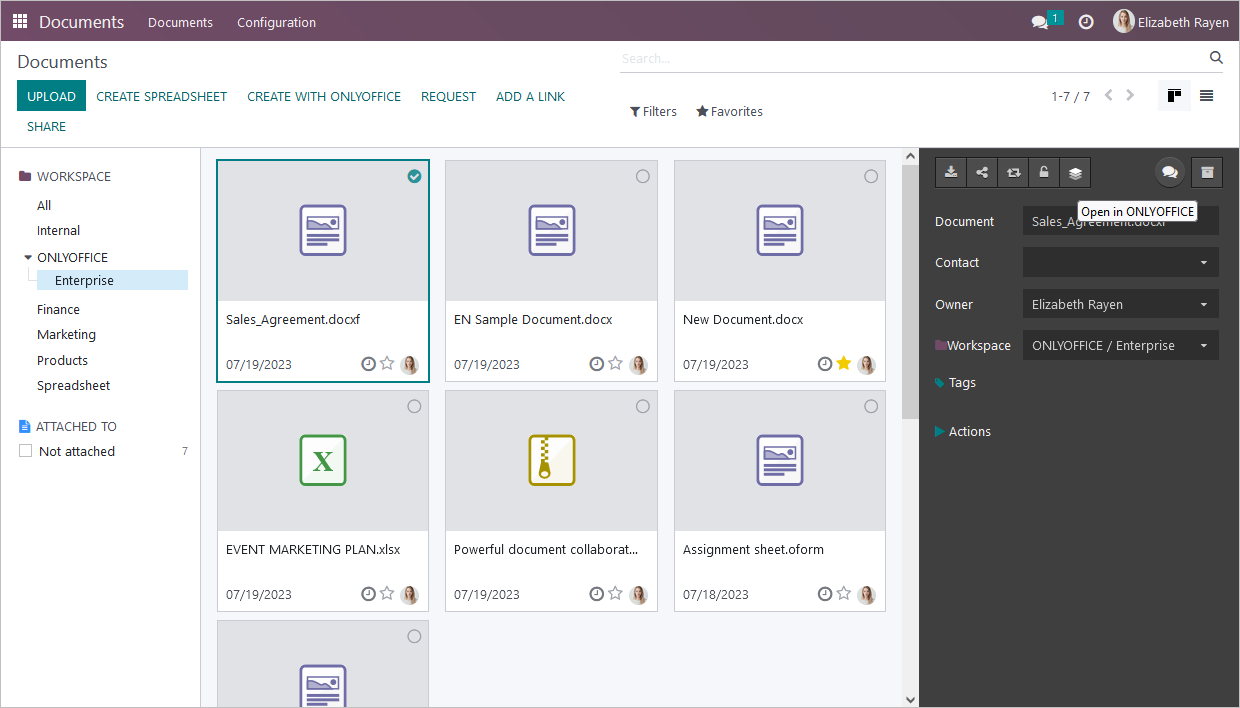
Task: Open the Documents menu item
Action: click(x=180, y=22)
